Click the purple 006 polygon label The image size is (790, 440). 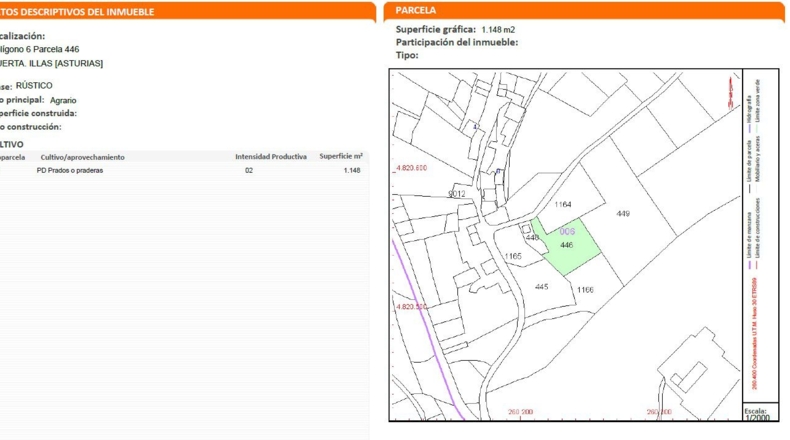click(567, 231)
